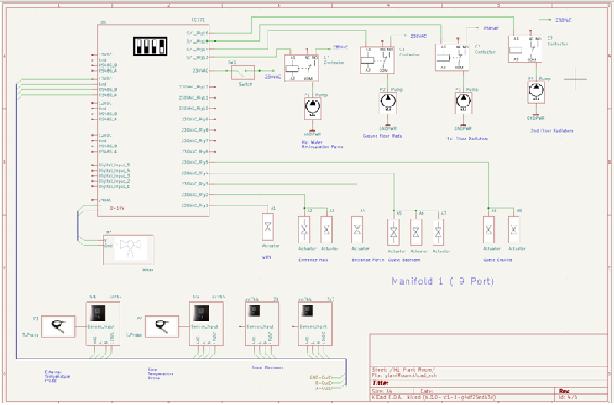Click the 'Id: 4/5' sheet number
Viewport: 614px width, 405px height.
568,397
